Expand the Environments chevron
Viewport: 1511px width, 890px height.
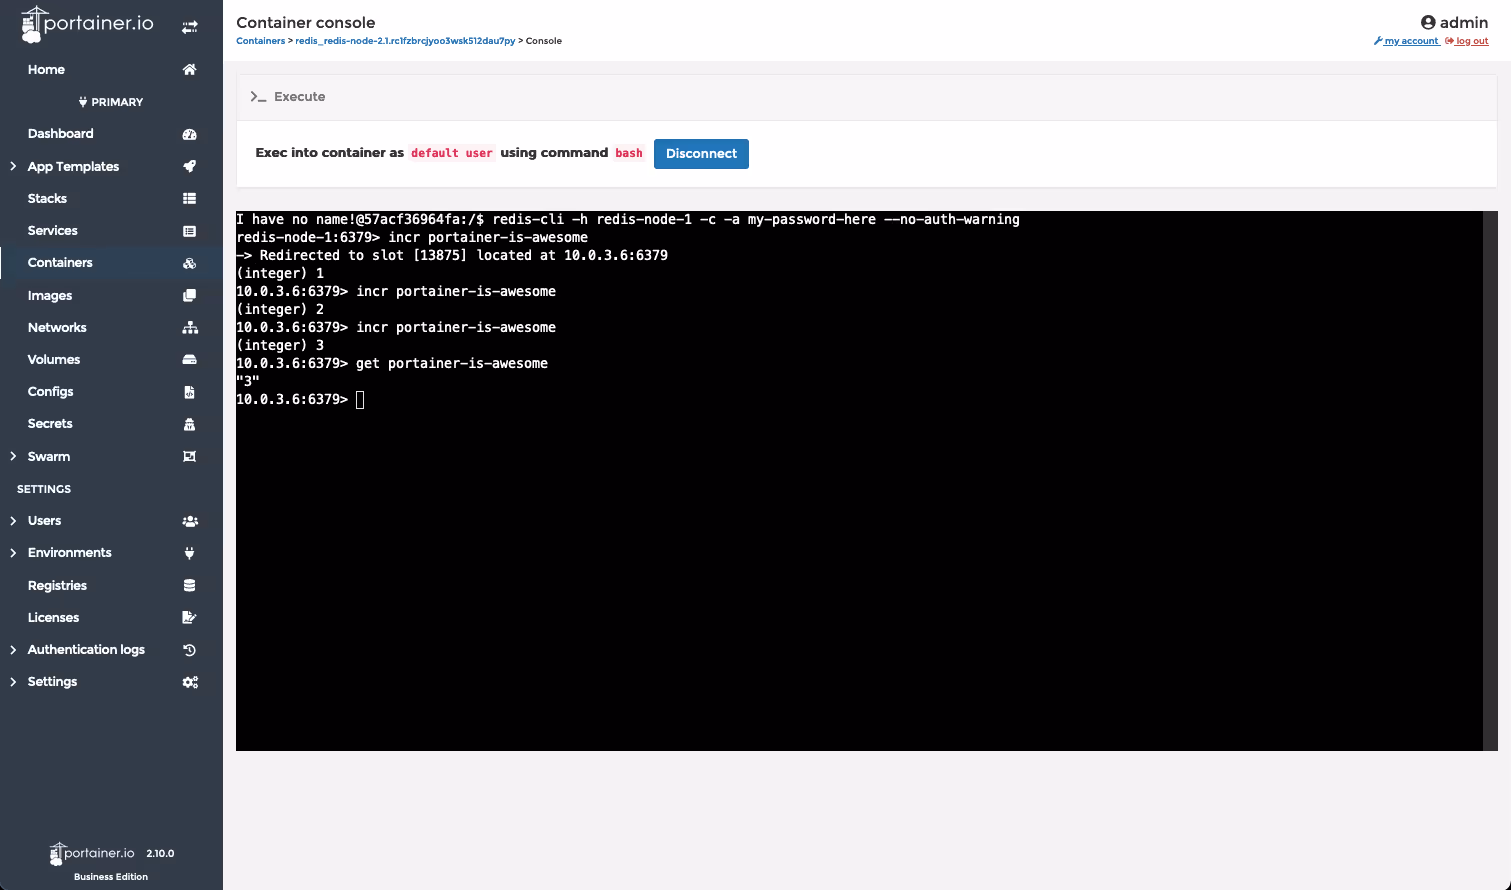coord(13,553)
